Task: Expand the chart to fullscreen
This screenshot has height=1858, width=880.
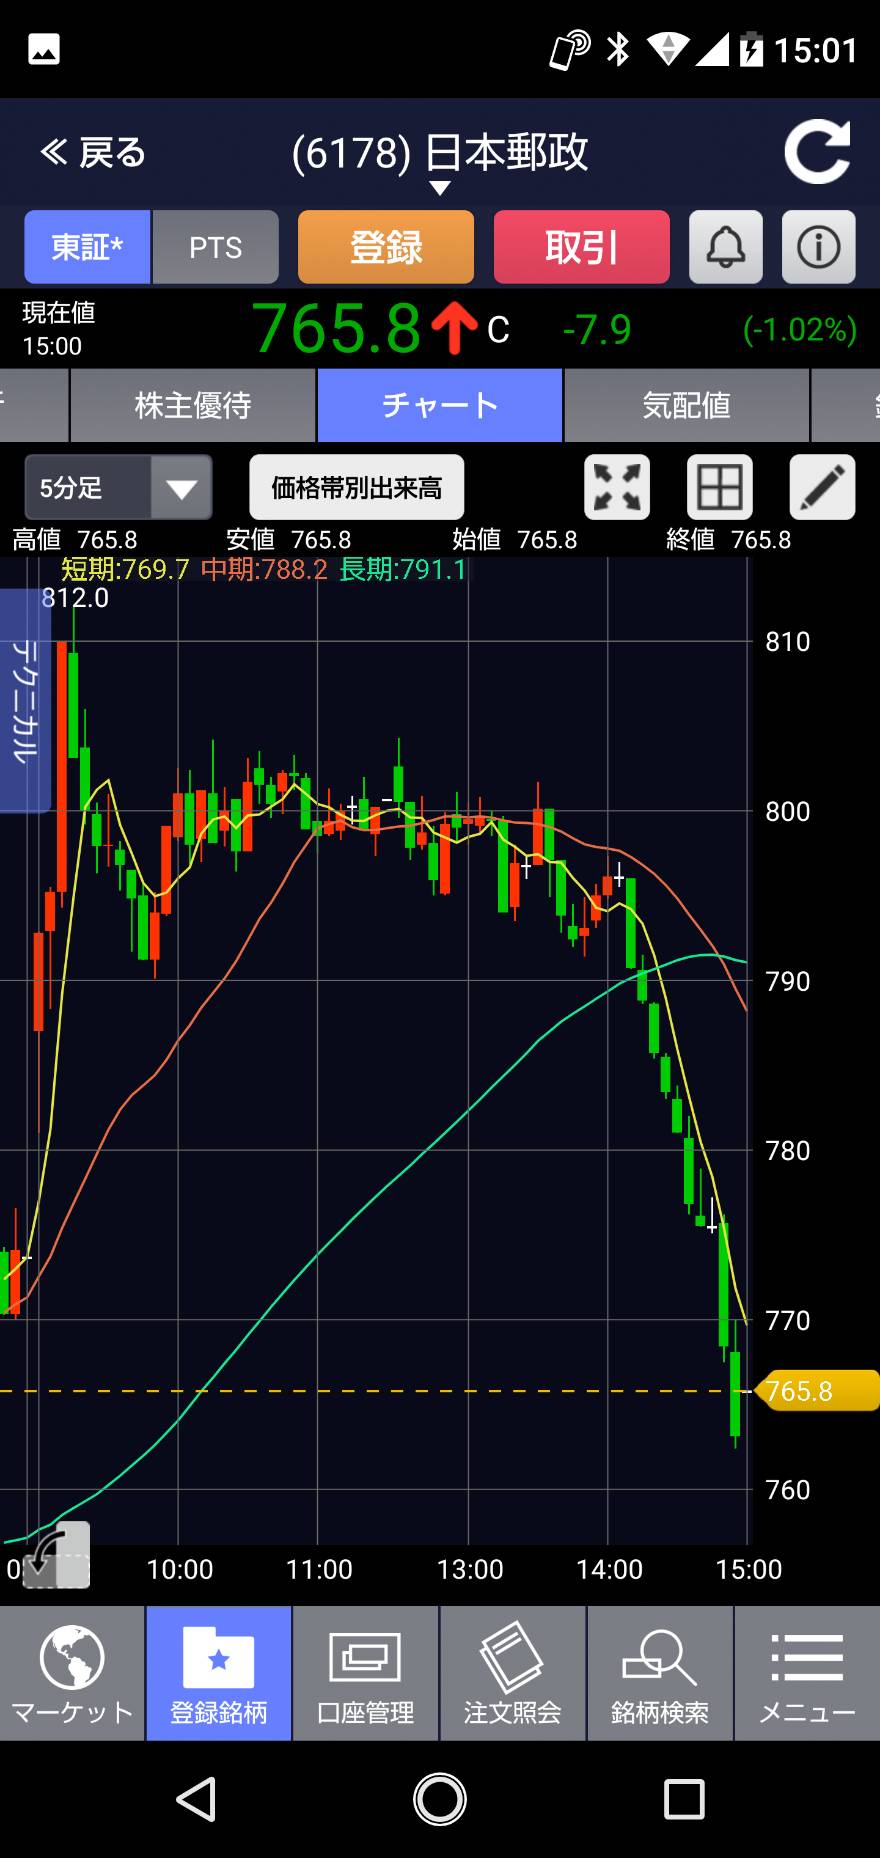Action: (617, 487)
